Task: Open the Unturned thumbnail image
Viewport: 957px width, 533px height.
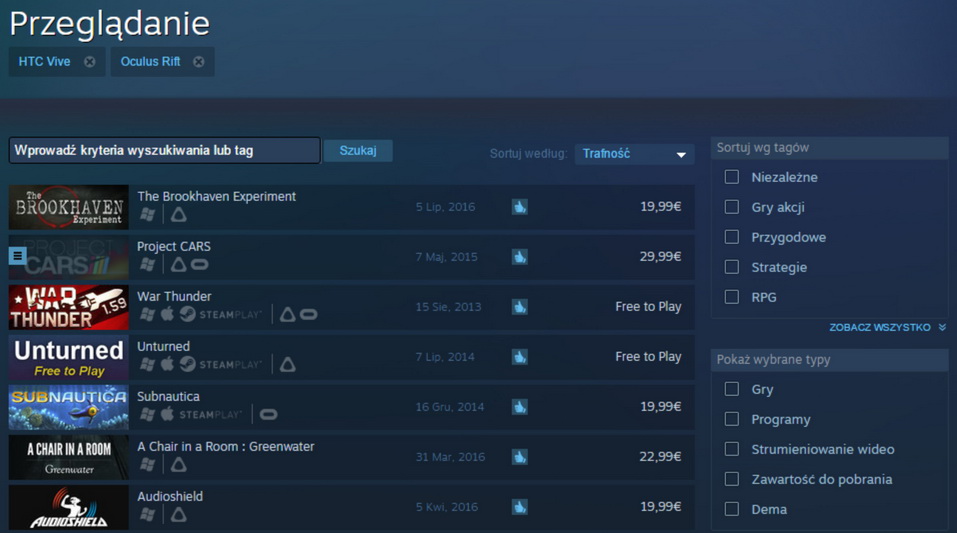Action: coord(69,357)
